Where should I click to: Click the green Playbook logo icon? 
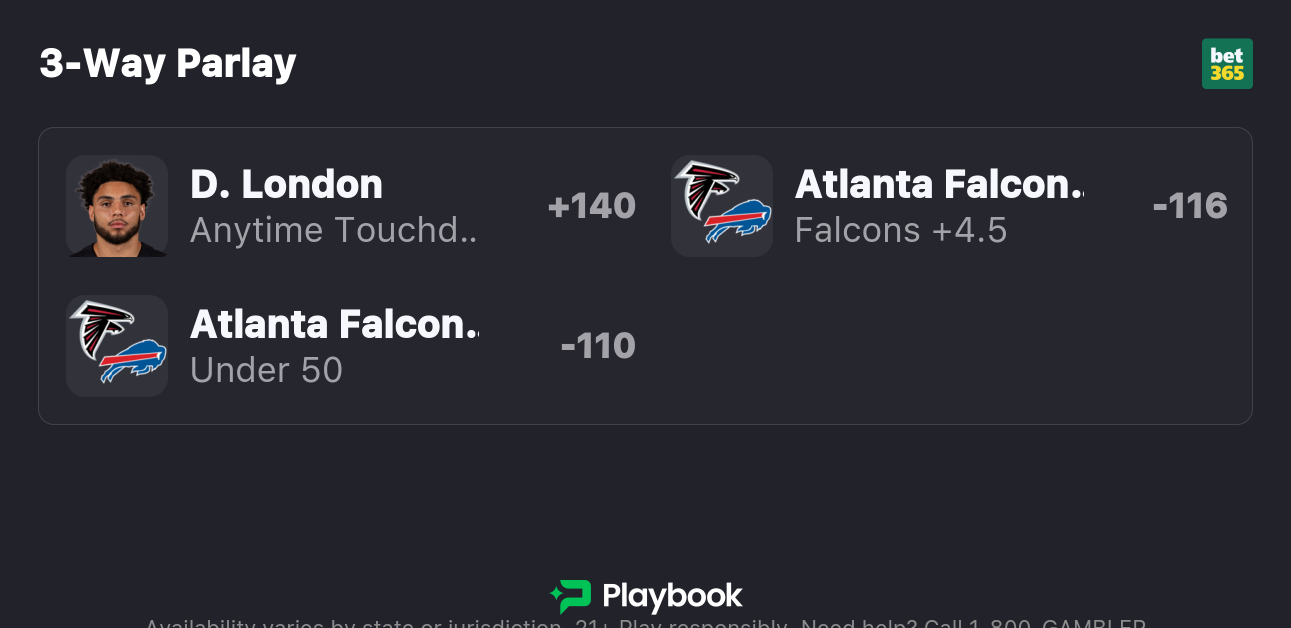coord(571,597)
